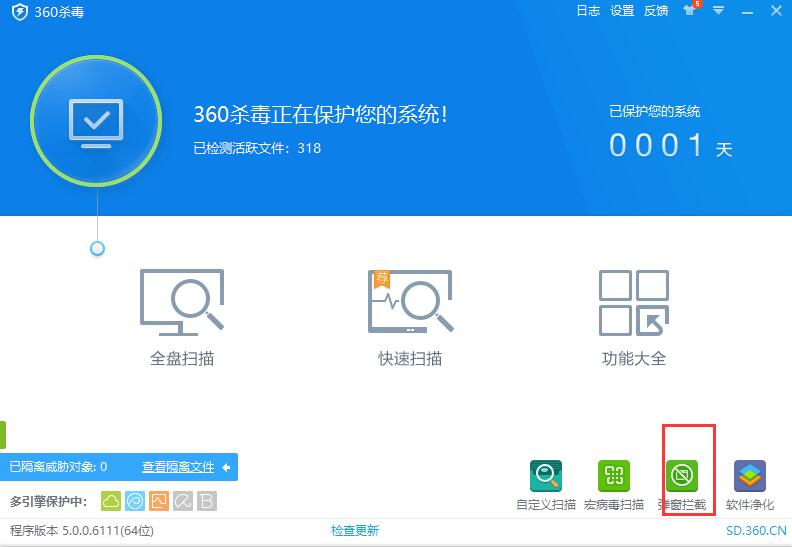This screenshot has width=792, height=547.
Task: Open the main menu dropdown triangle
Action: pyautogui.click(x=718, y=10)
